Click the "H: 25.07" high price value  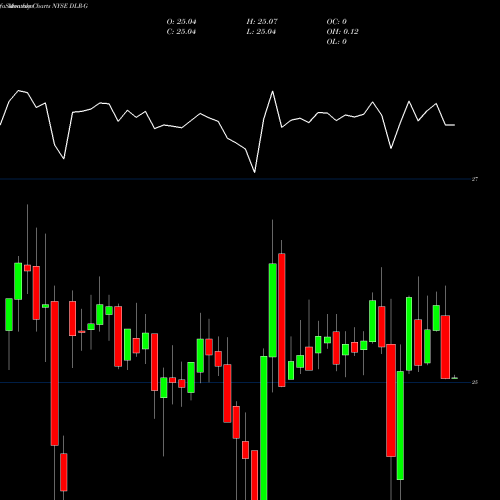tap(262, 22)
